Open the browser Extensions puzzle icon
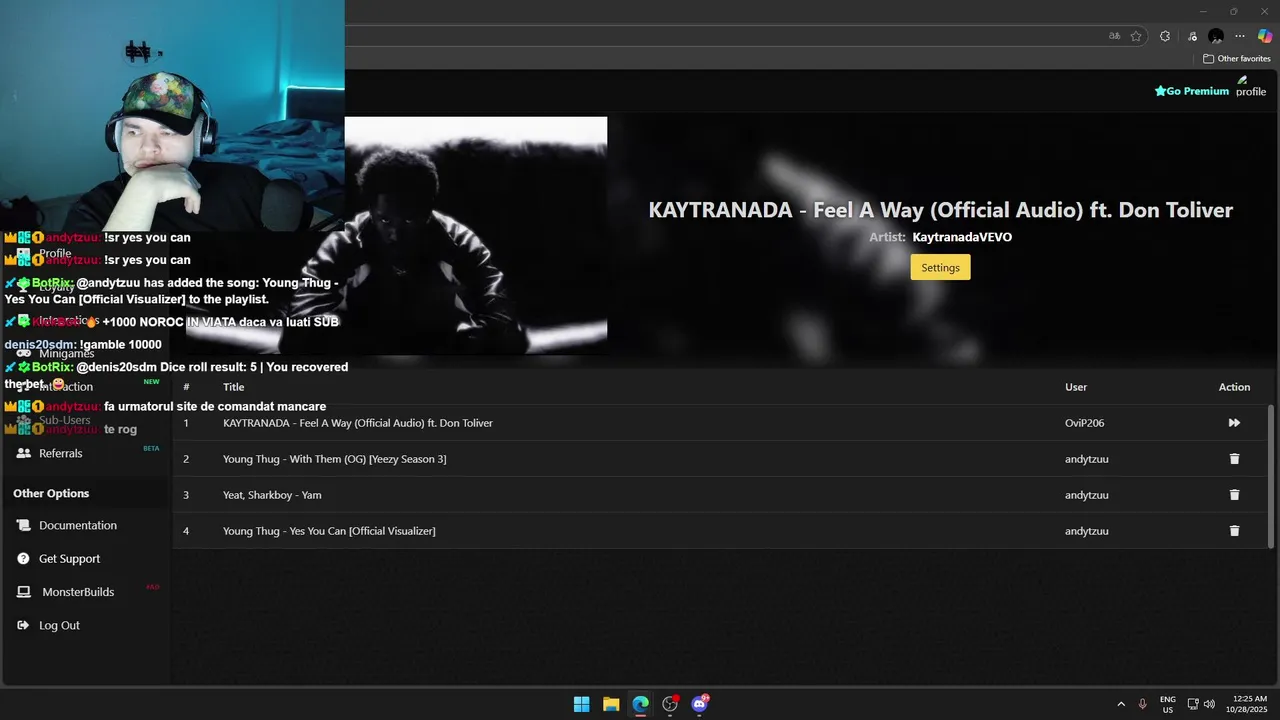 1165,36
